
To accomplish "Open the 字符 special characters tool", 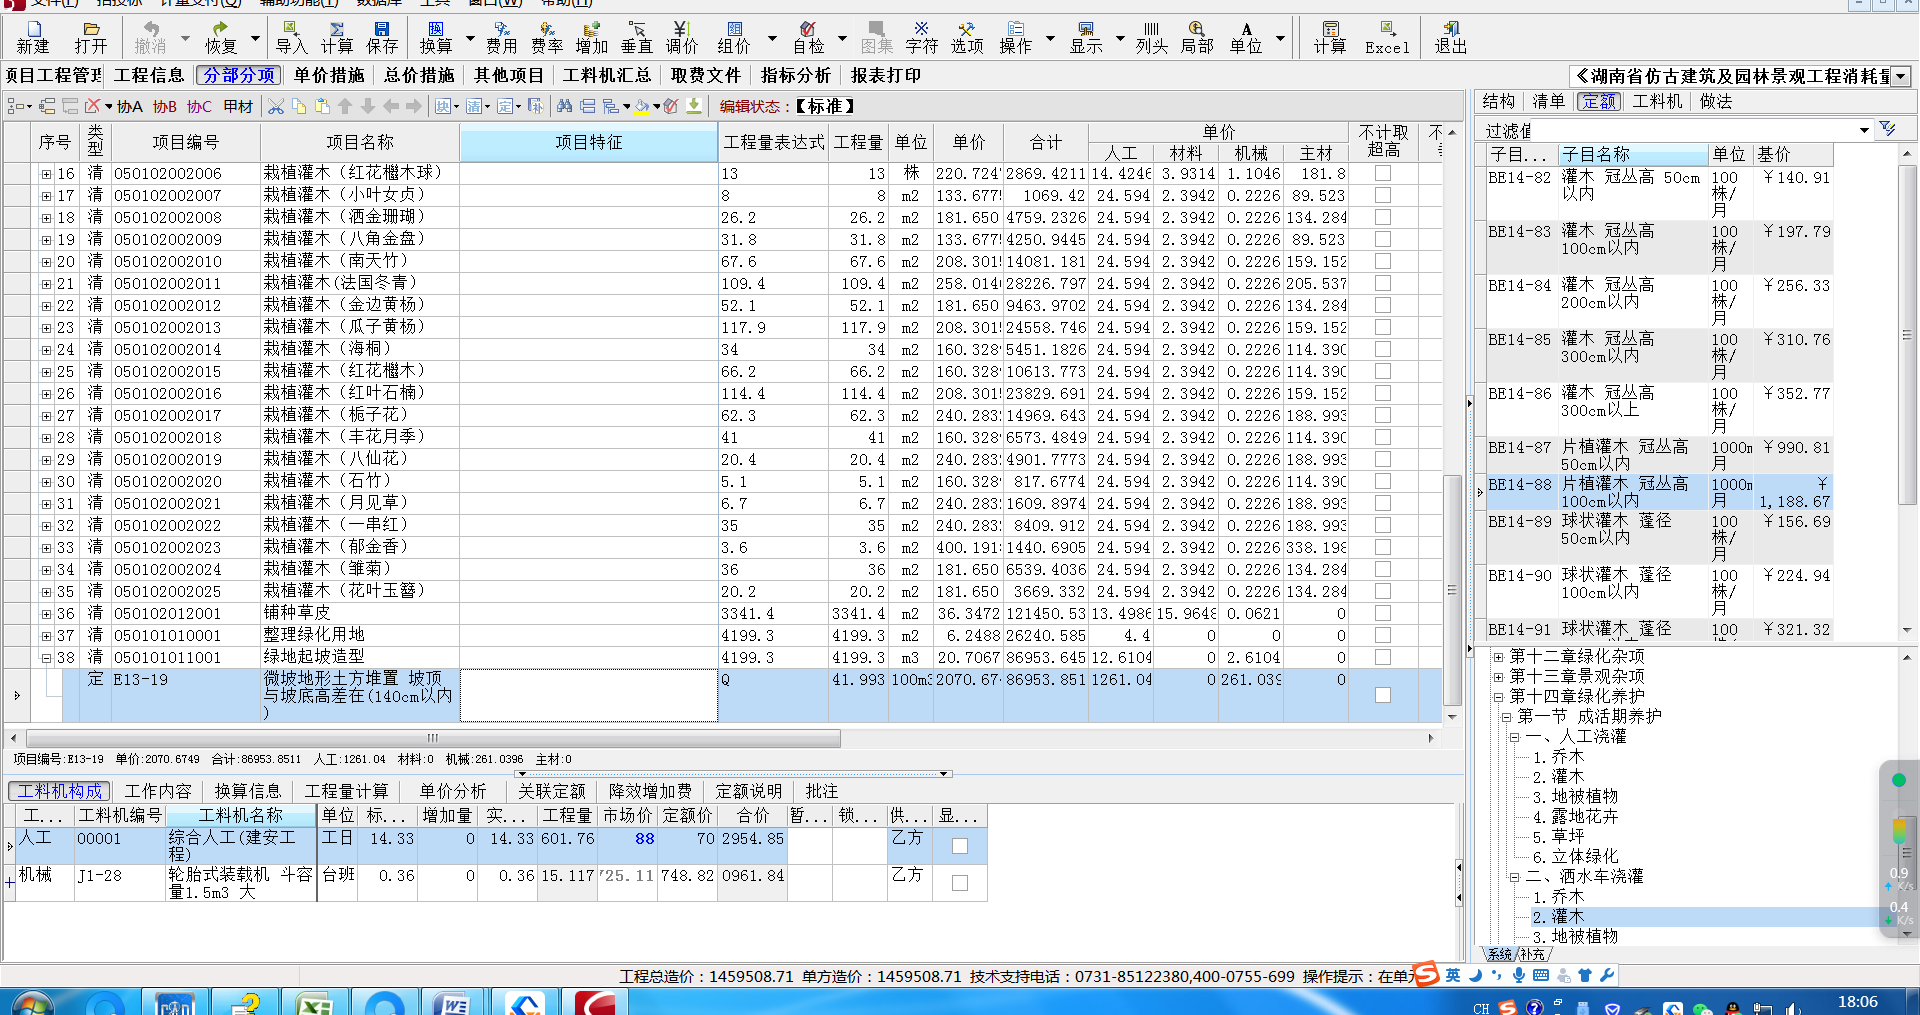I will click(921, 37).
